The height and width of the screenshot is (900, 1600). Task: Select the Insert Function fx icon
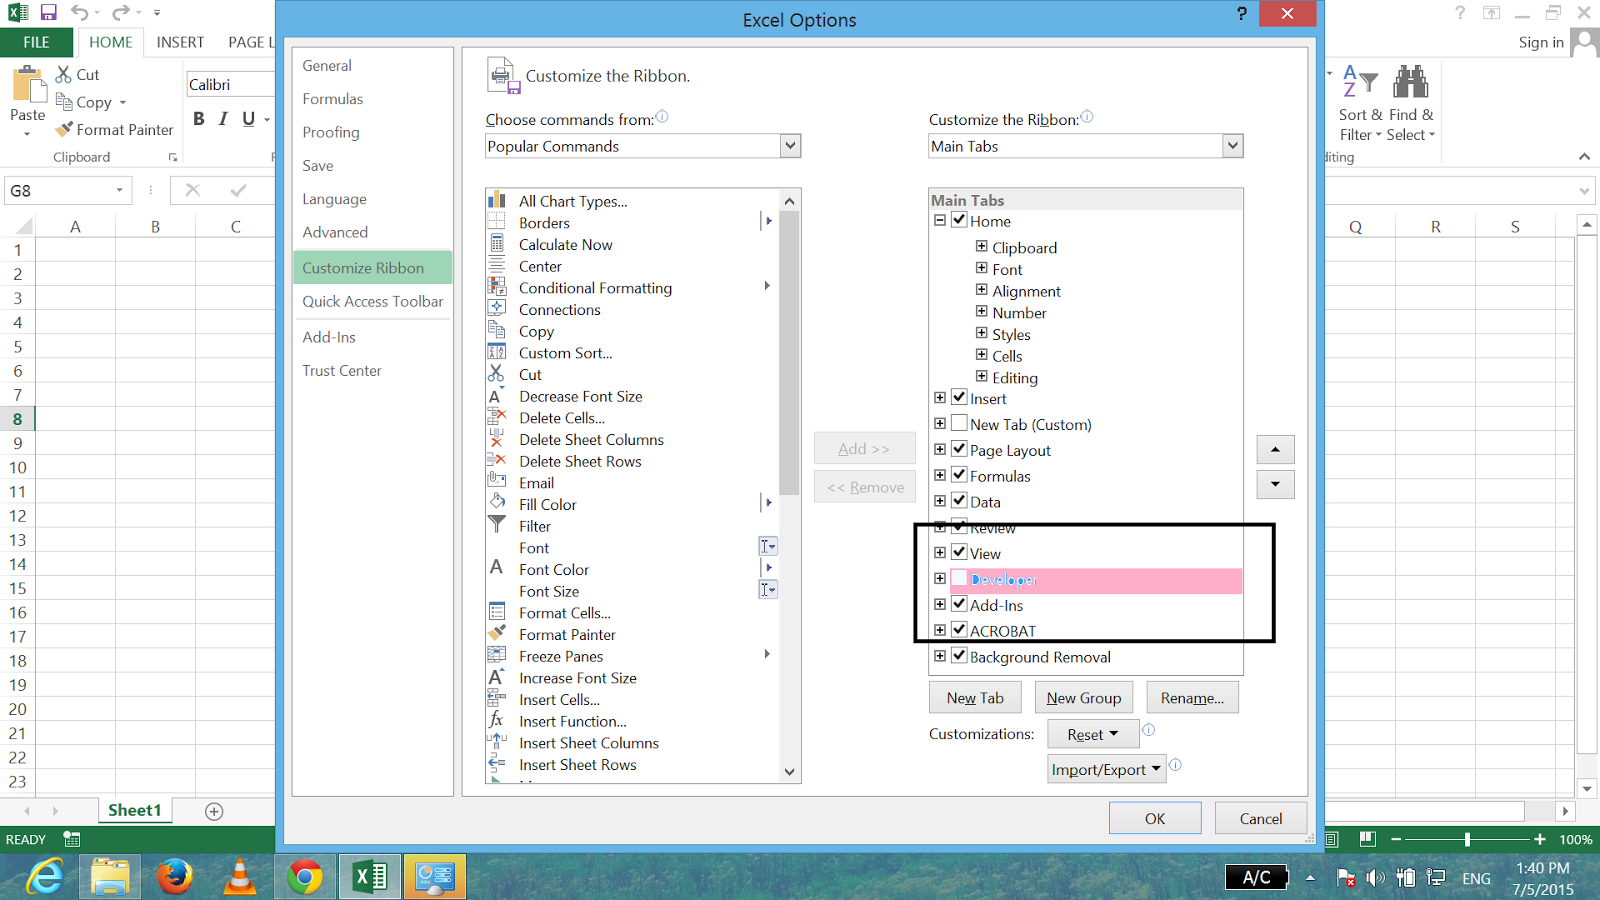pos(497,720)
